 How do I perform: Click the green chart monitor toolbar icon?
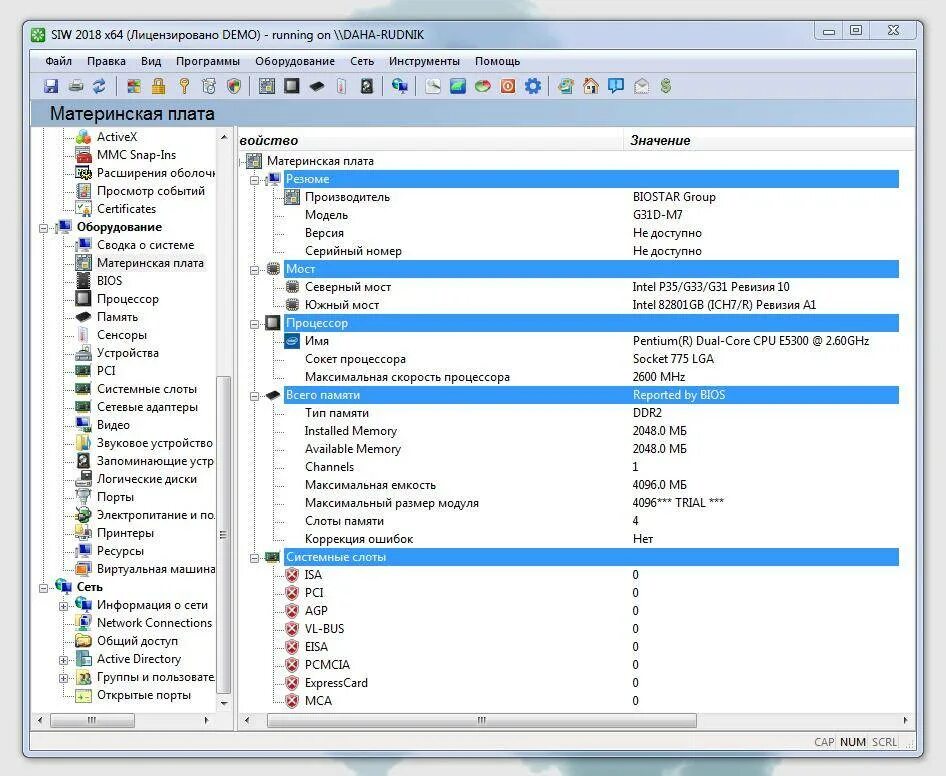pyautogui.click(x=458, y=86)
